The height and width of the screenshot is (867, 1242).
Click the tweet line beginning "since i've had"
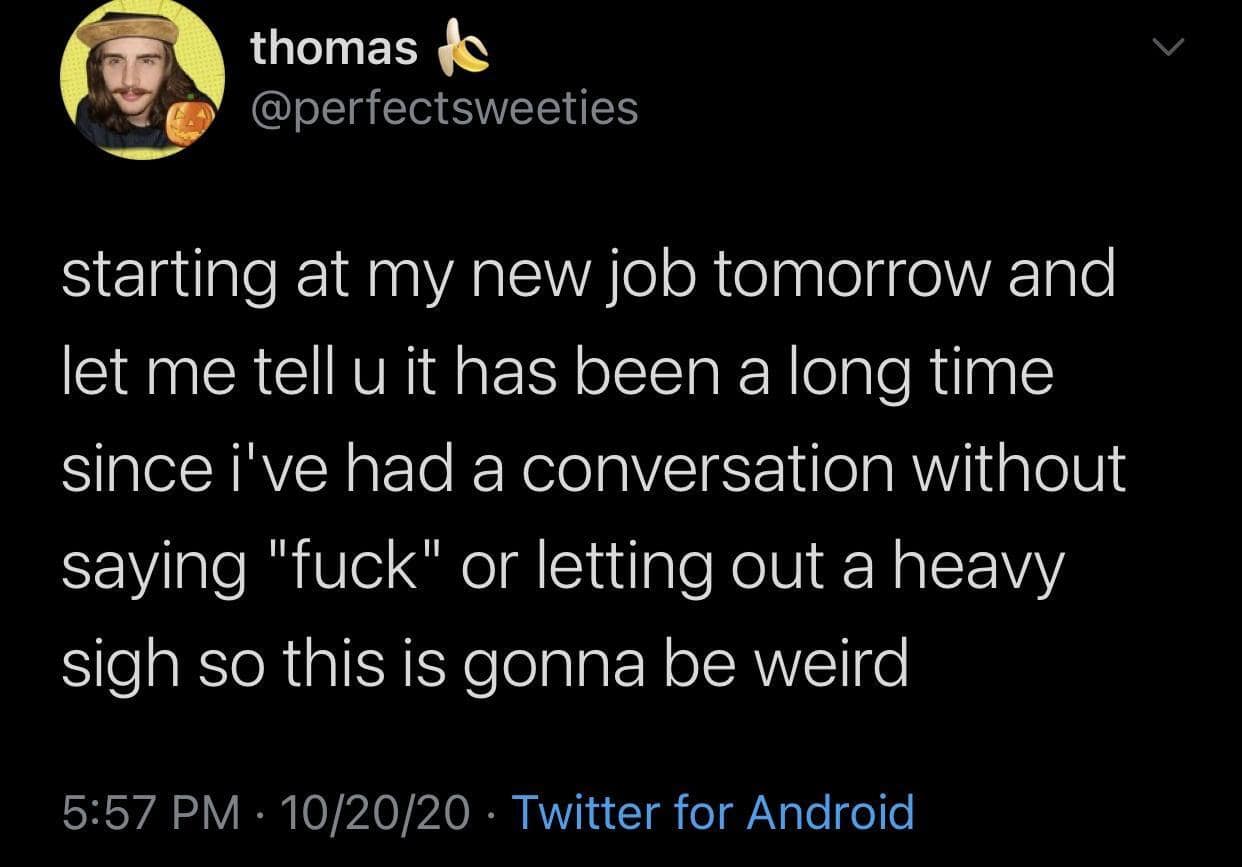pos(593,469)
